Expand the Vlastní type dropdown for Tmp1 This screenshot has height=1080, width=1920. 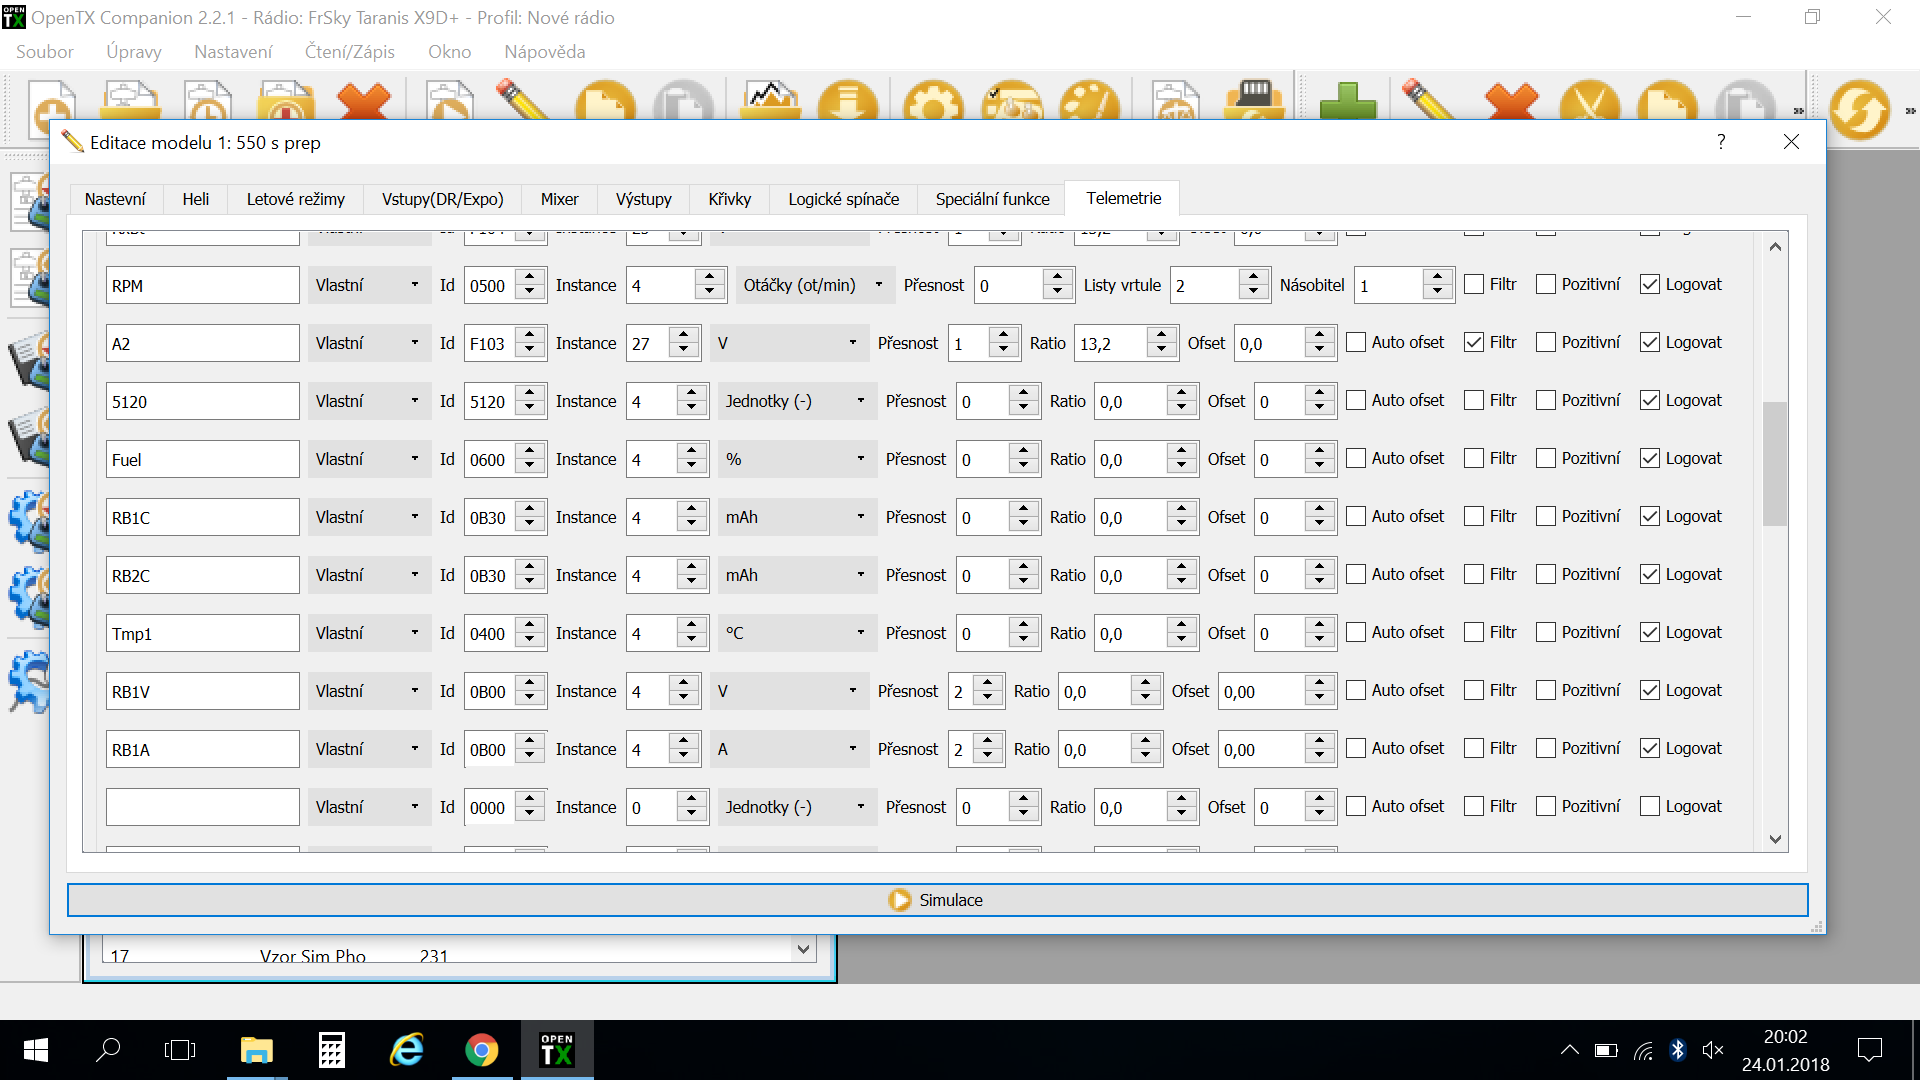point(367,633)
